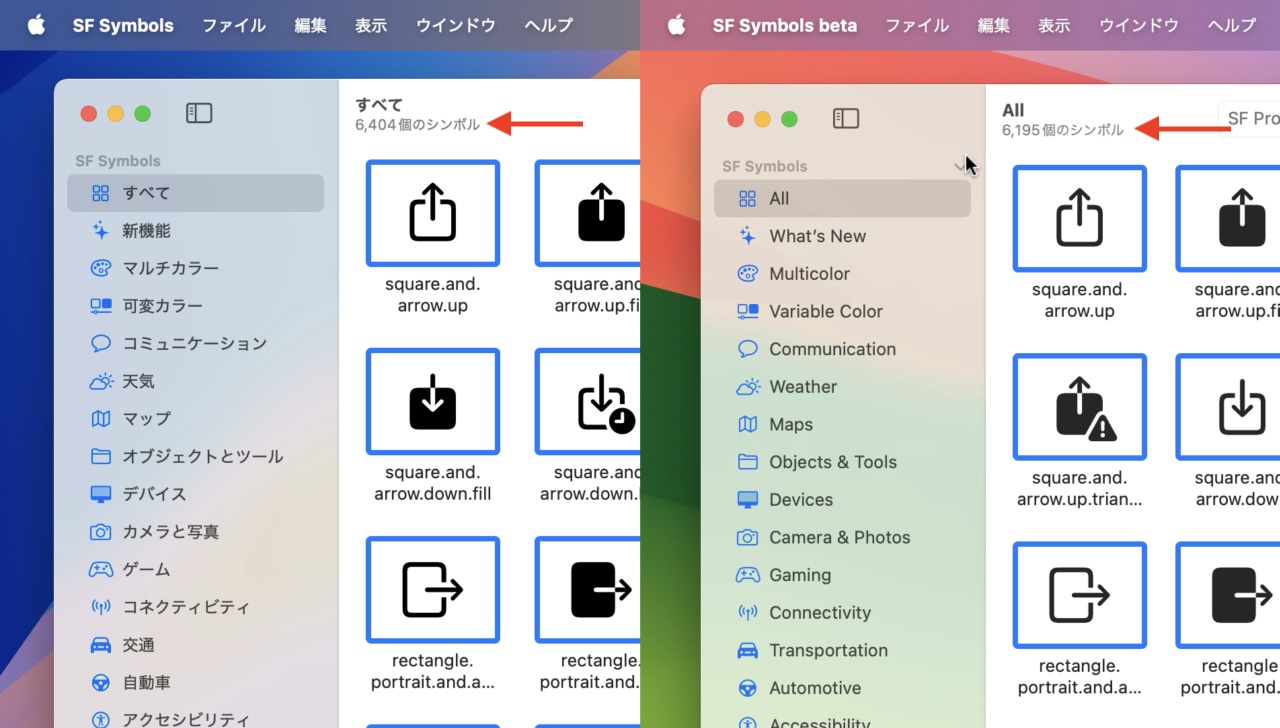Open Automotive category
1280x728 pixels.
842,688
